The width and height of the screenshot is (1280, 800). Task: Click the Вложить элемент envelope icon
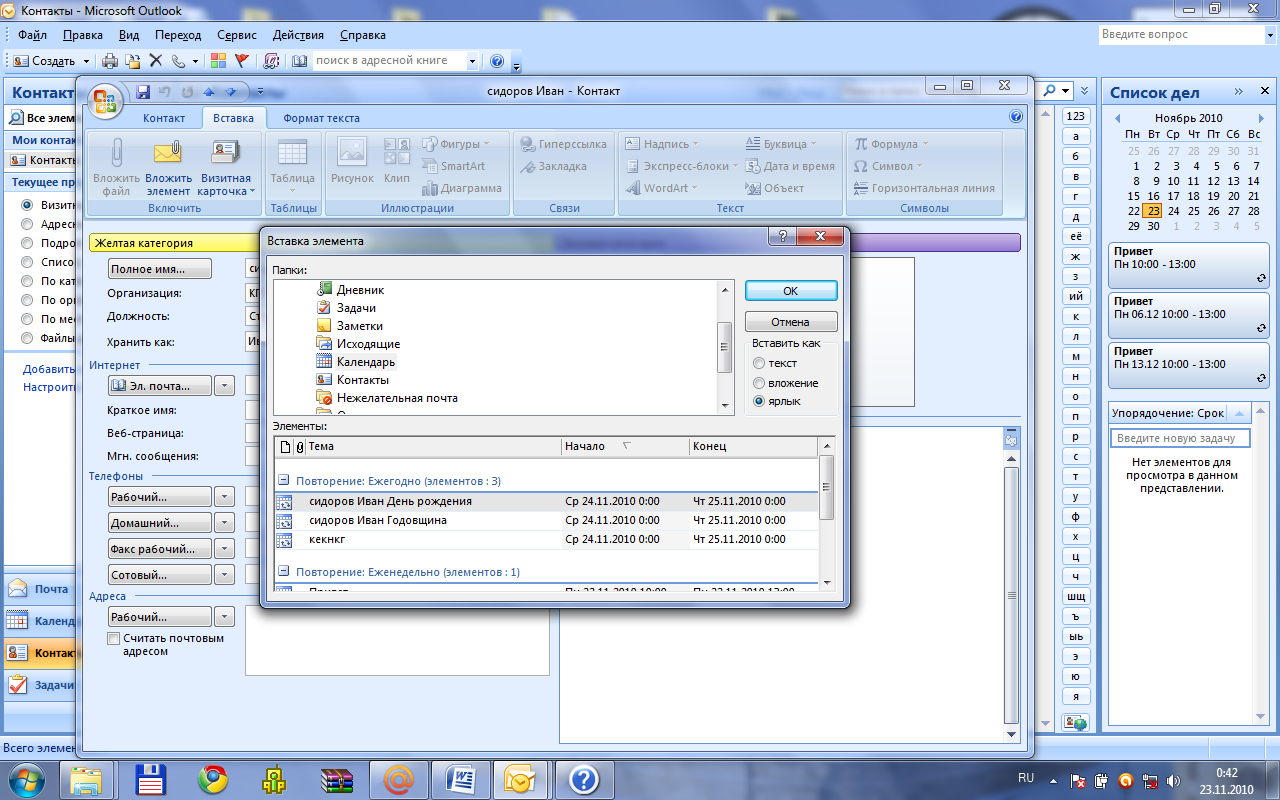tap(168, 153)
